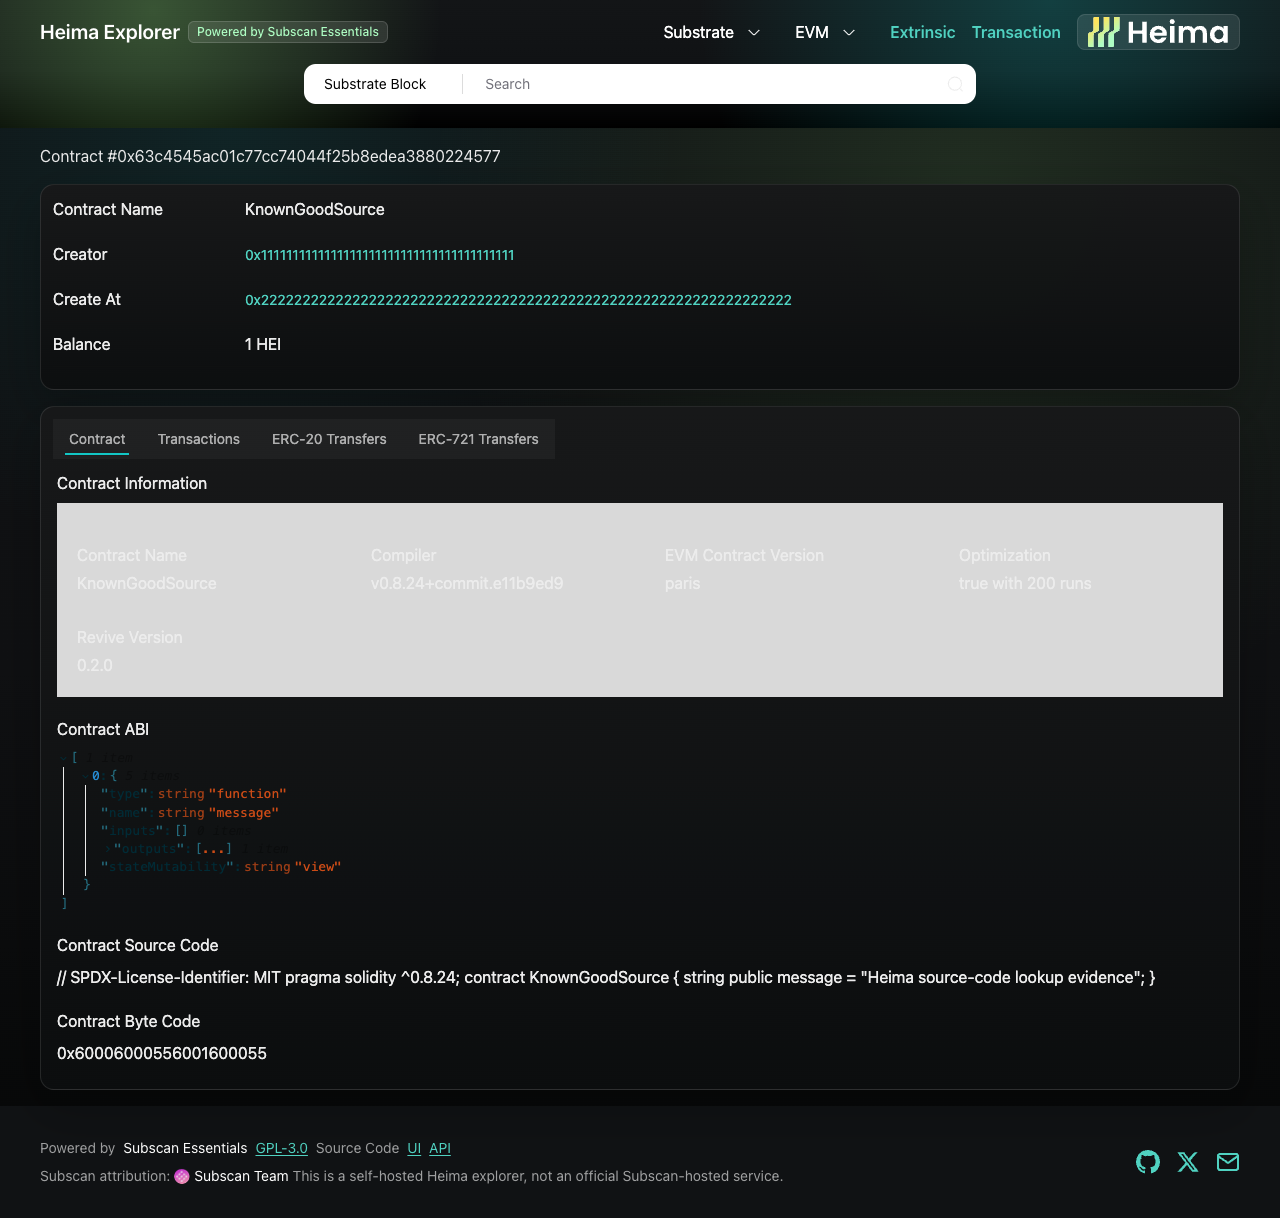Click the Subscan Team avatar icon
The image size is (1280, 1218).
tap(182, 1177)
